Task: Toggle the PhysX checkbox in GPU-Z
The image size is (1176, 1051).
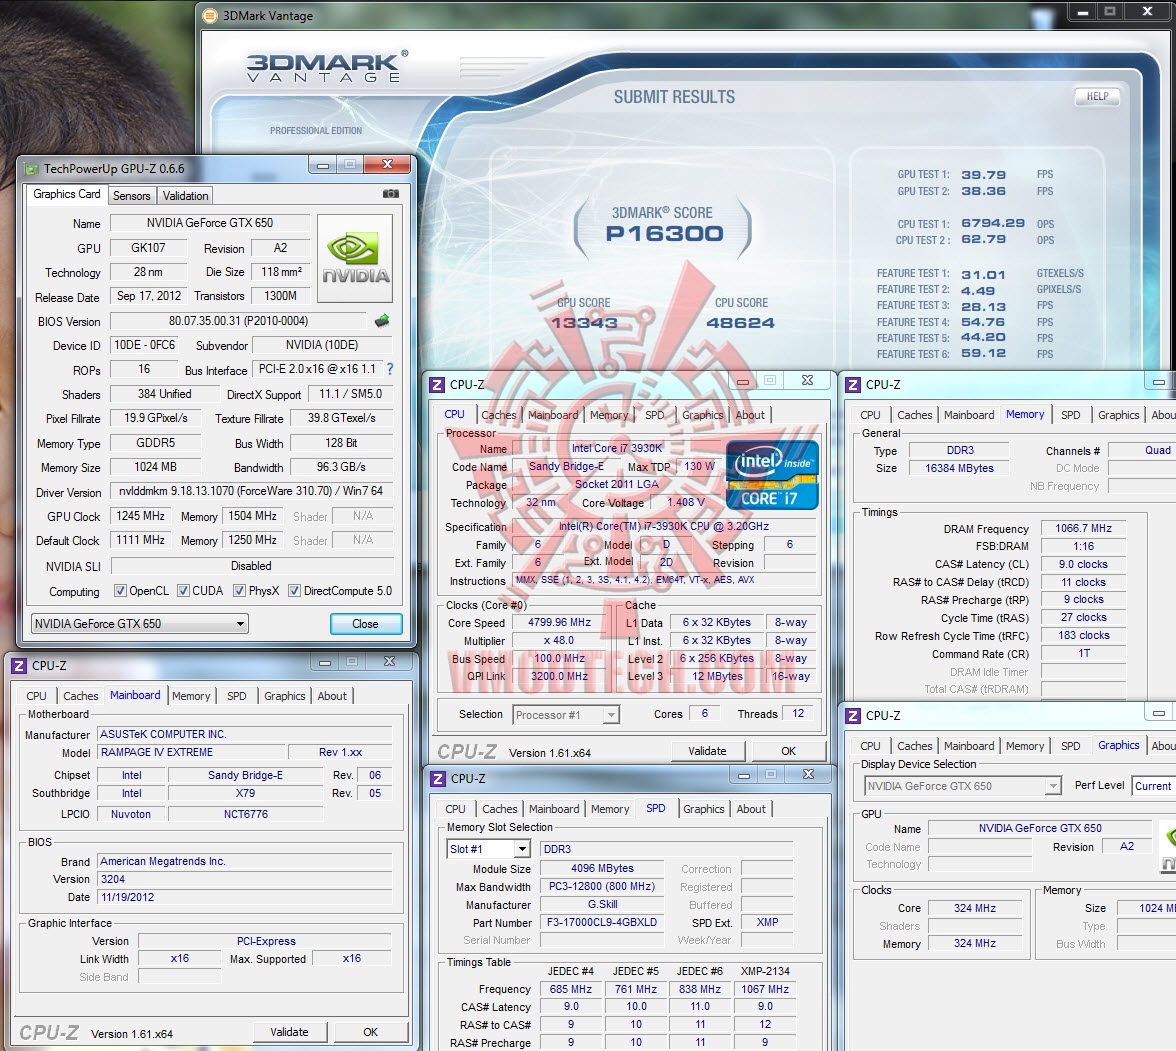Action: [x=239, y=590]
